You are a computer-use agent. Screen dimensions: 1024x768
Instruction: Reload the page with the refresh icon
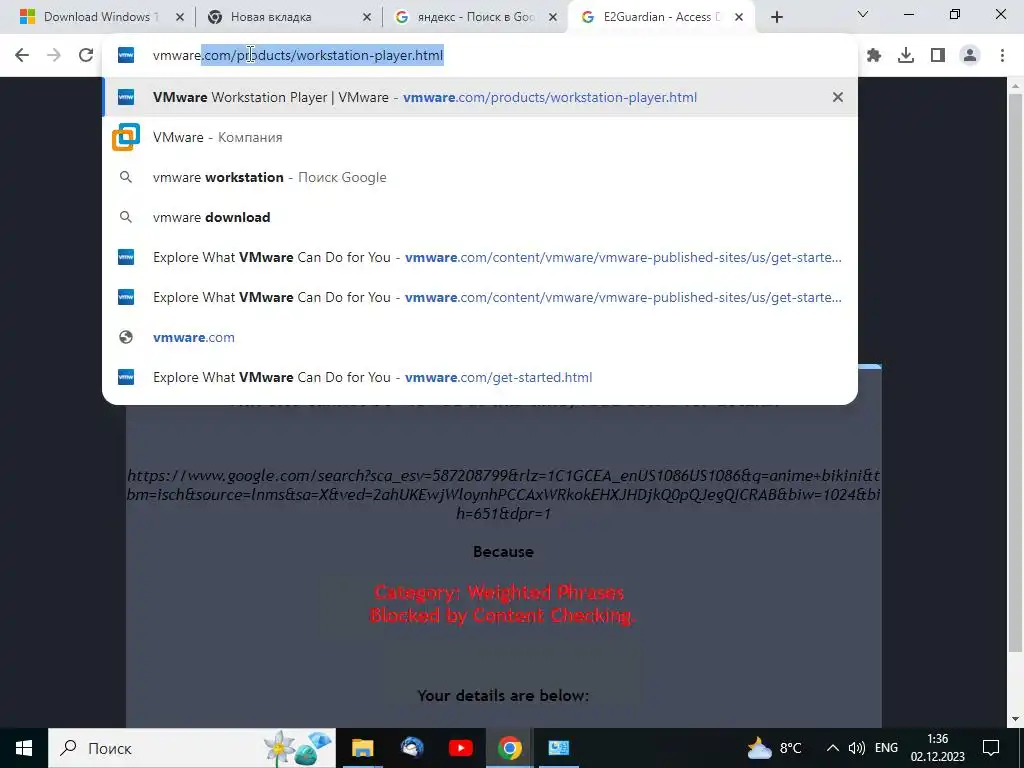(x=86, y=55)
